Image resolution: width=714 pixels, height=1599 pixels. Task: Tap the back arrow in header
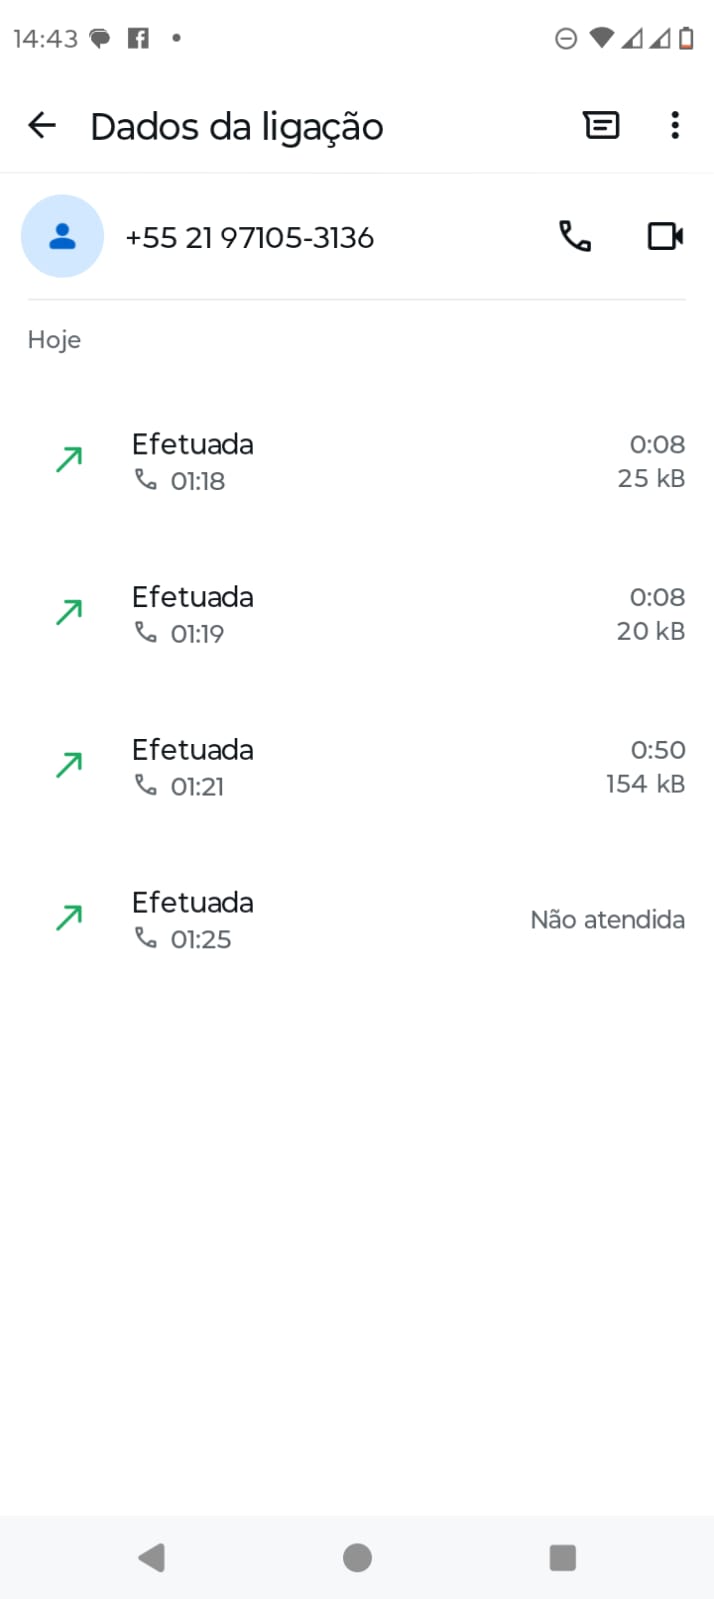42,126
